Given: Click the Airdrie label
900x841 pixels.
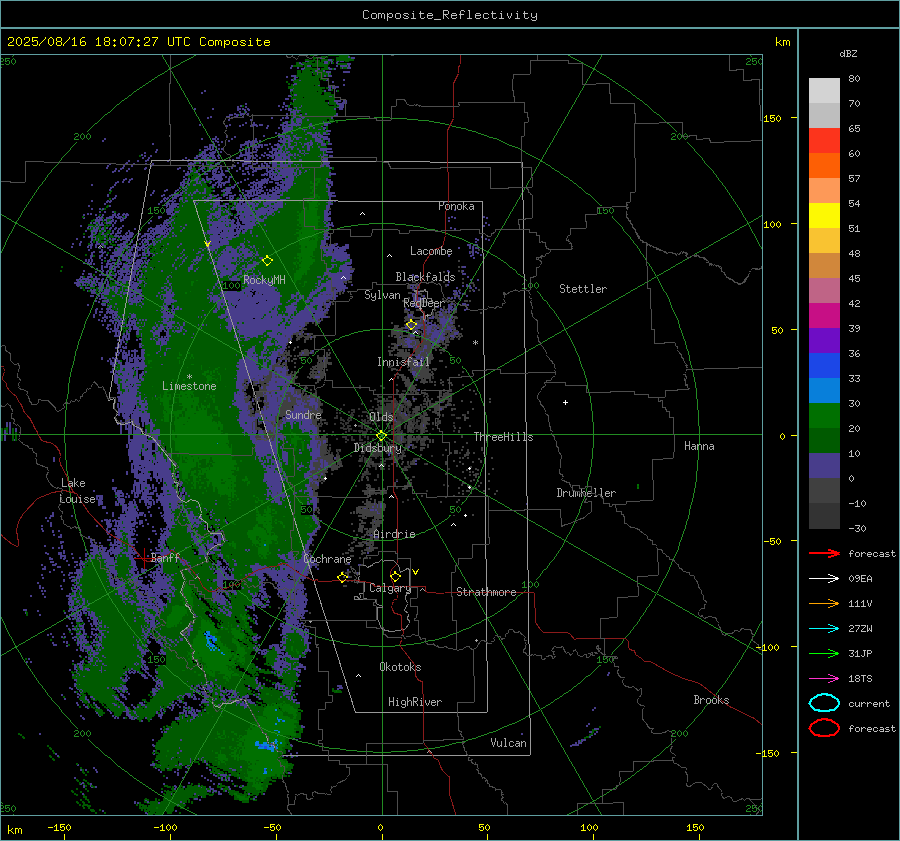Looking at the screenshot, I should (394, 534).
